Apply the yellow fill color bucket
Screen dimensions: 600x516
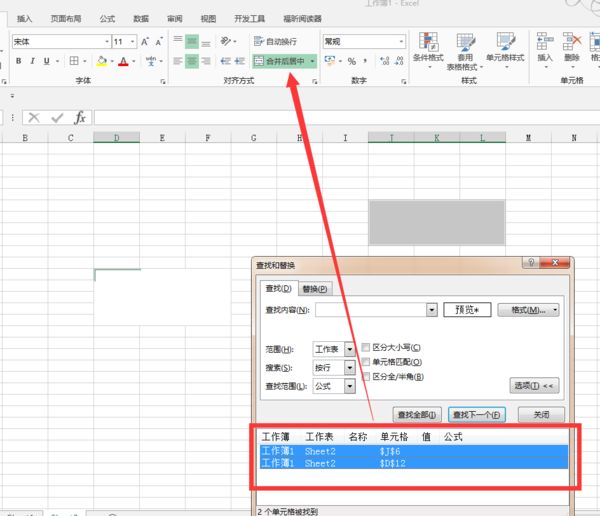(x=102, y=61)
